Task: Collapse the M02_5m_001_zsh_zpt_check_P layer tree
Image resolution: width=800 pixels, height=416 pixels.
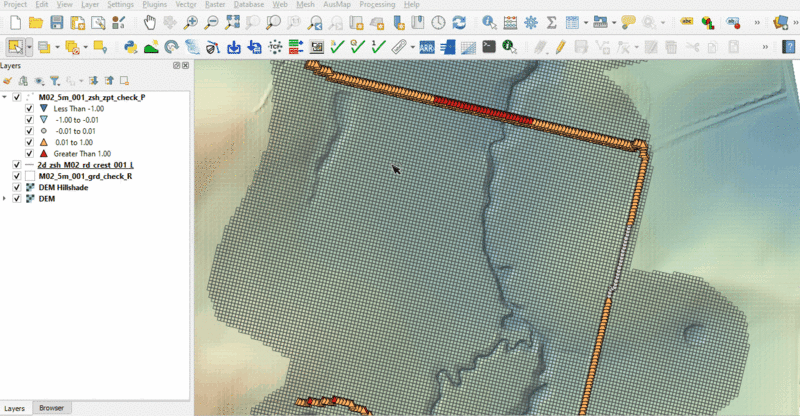Action: [x=6, y=97]
